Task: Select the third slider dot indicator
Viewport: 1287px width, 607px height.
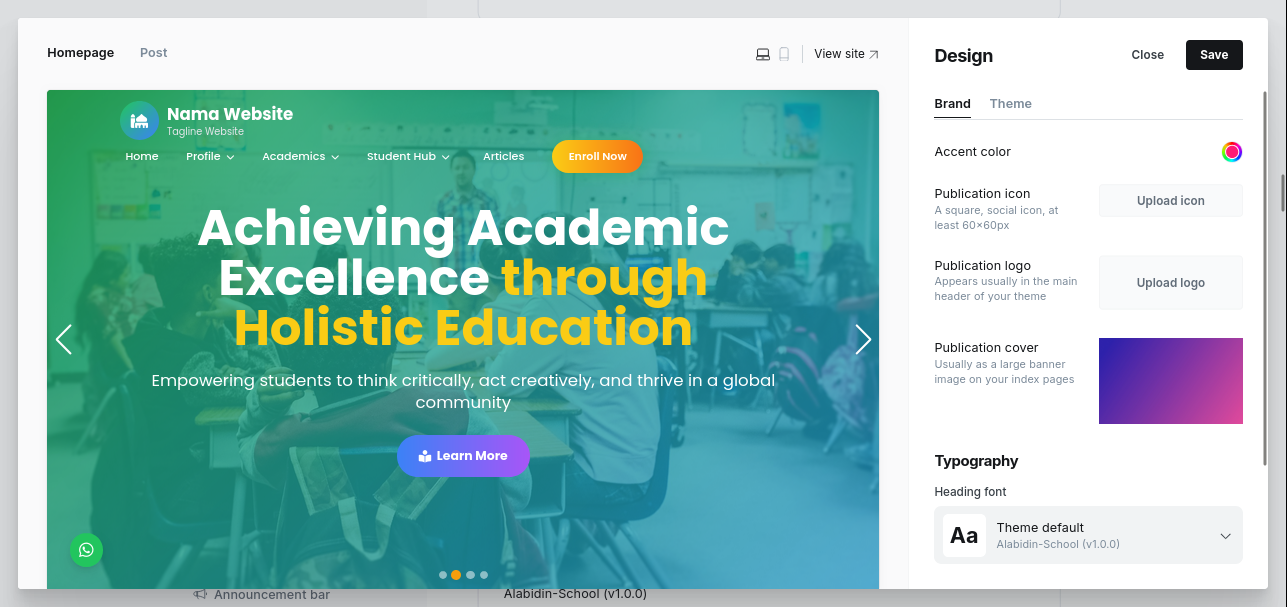Action: (470, 575)
